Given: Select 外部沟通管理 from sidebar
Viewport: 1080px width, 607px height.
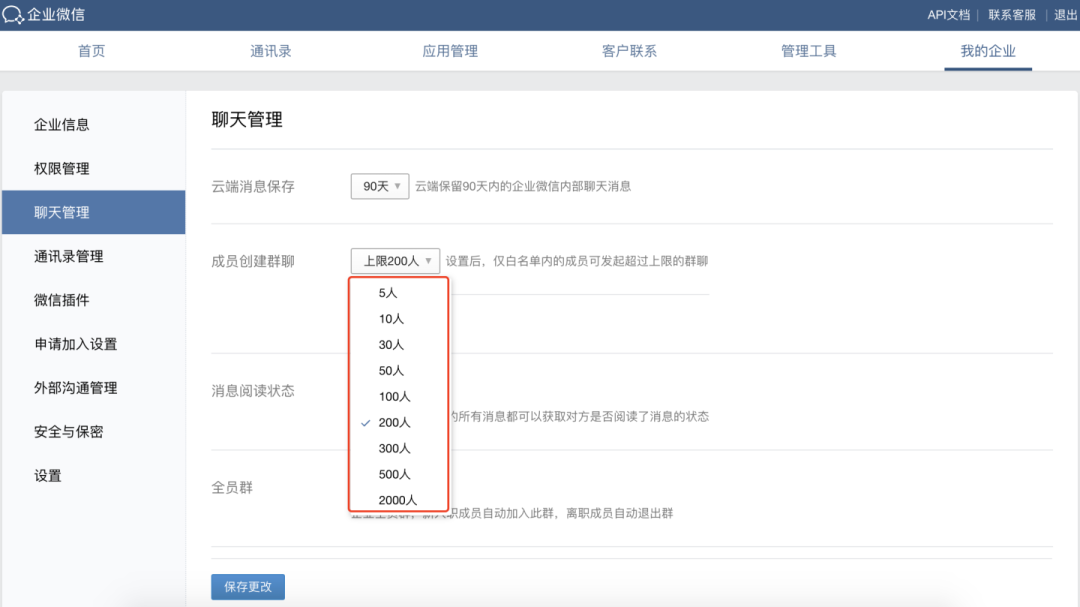Looking at the screenshot, I should coord(76,388).
